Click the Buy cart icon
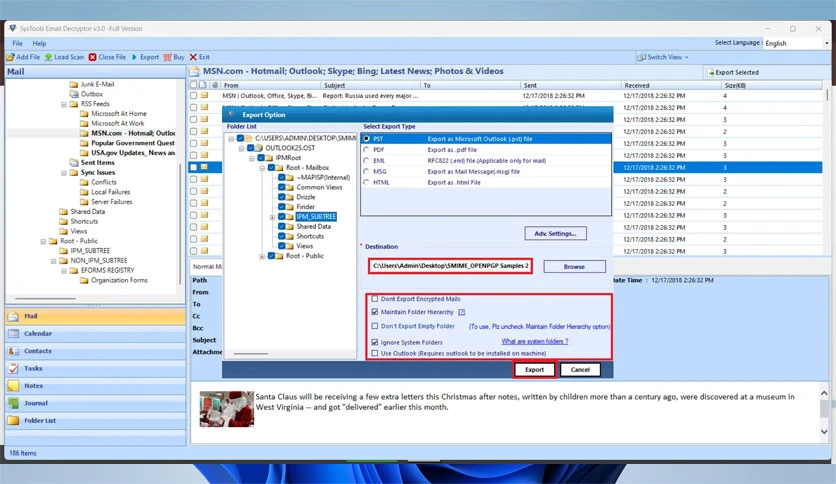Viewport: 836px width, 484px height. click(167, 57)
